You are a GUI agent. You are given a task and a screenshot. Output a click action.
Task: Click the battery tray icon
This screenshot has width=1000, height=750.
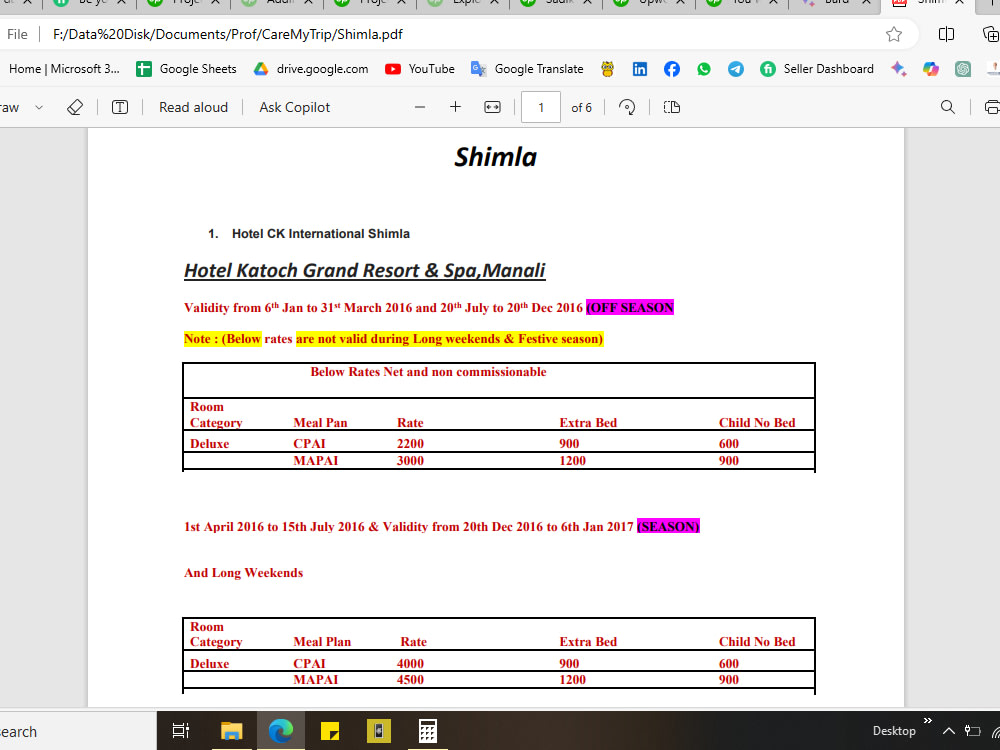point(973,731)
